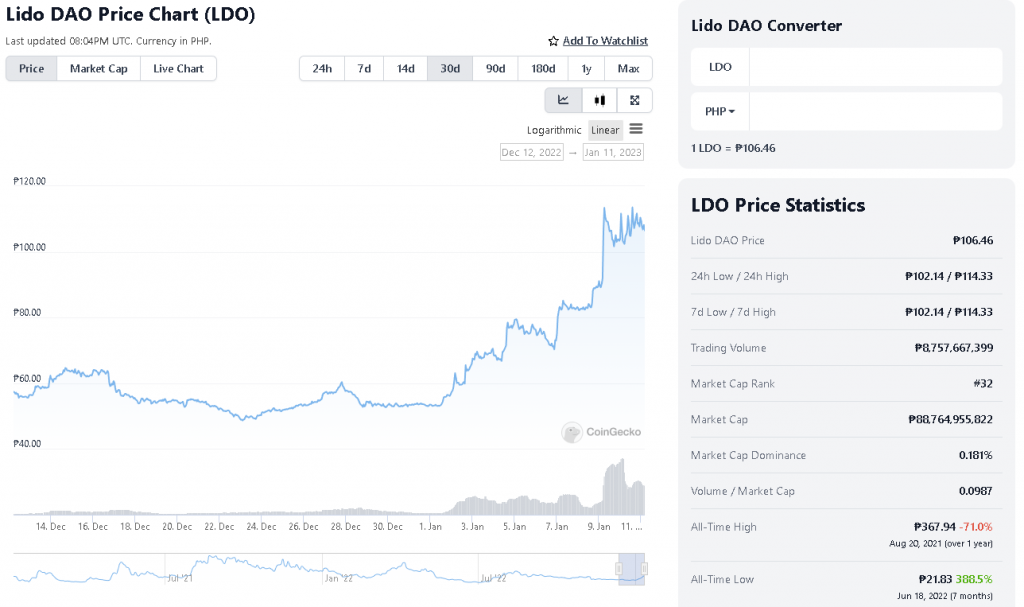The width and height of the screenshot is (1024, 607).
Task: Select the Price tab
Action: pos(31,69)
